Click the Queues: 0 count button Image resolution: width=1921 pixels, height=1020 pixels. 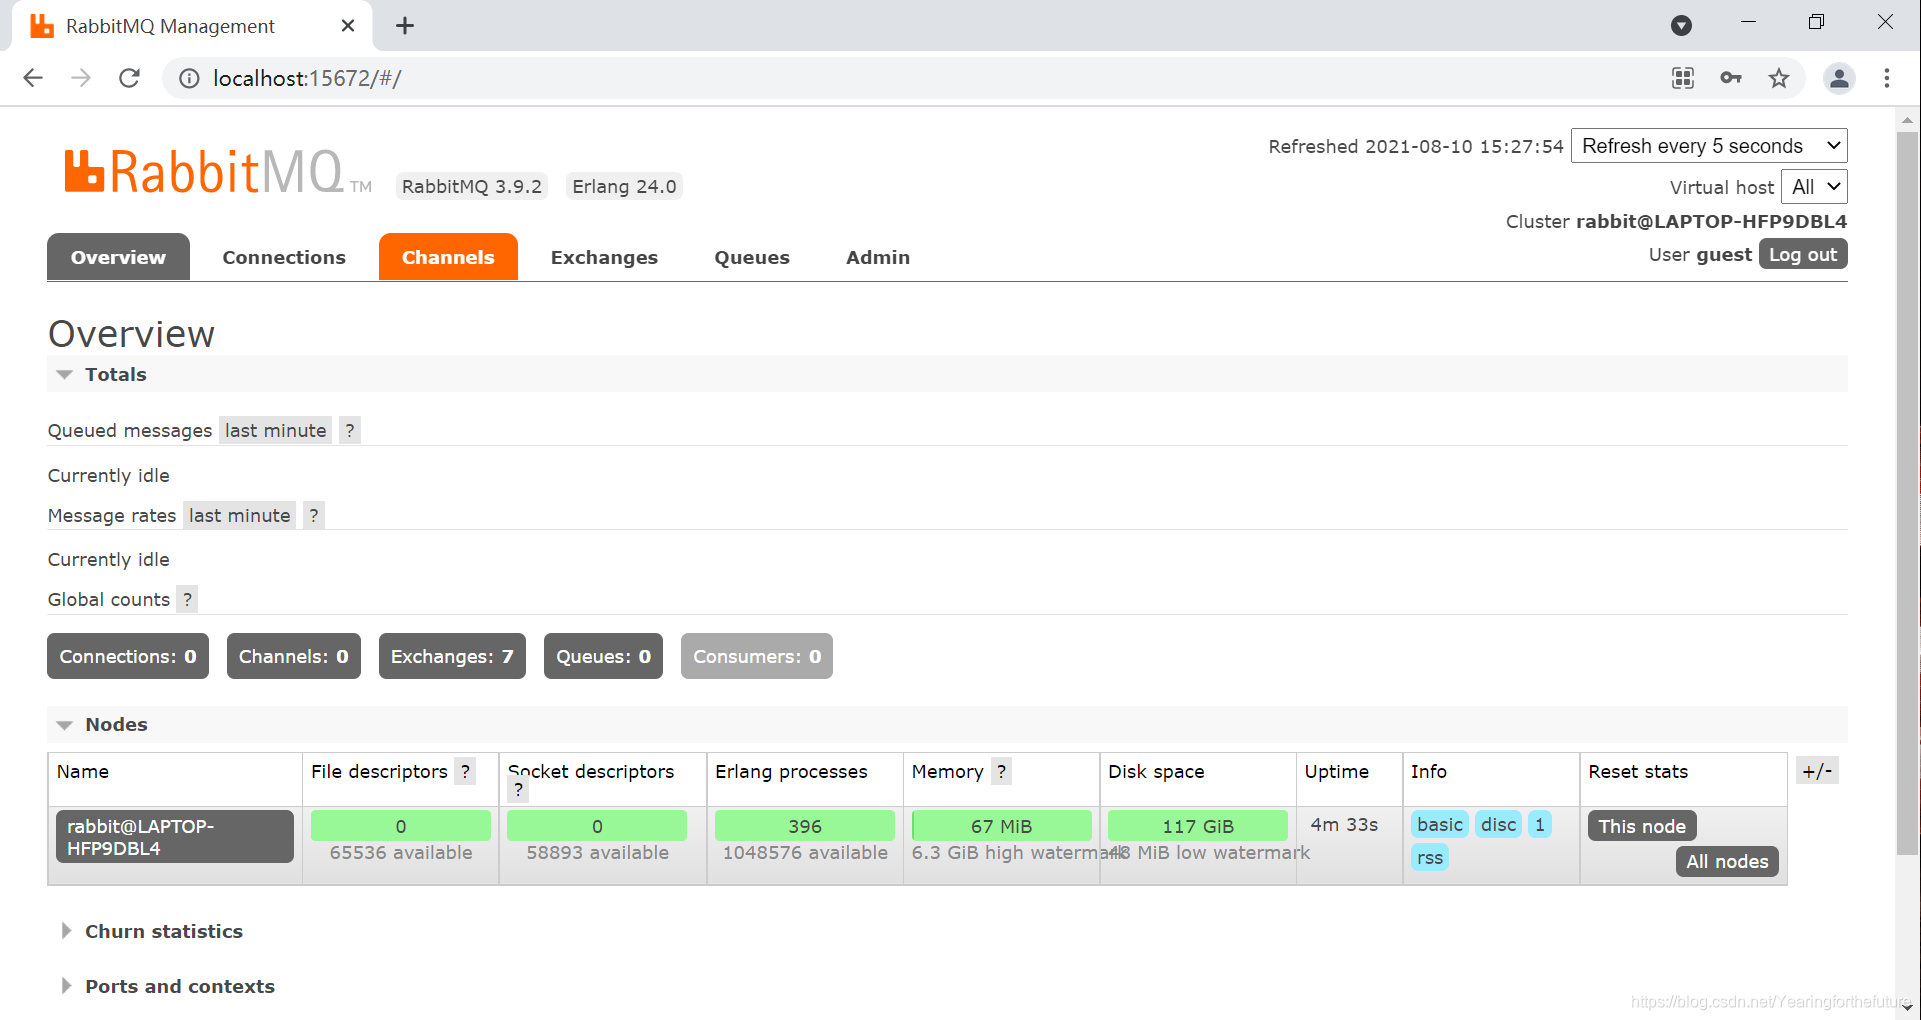603,656
